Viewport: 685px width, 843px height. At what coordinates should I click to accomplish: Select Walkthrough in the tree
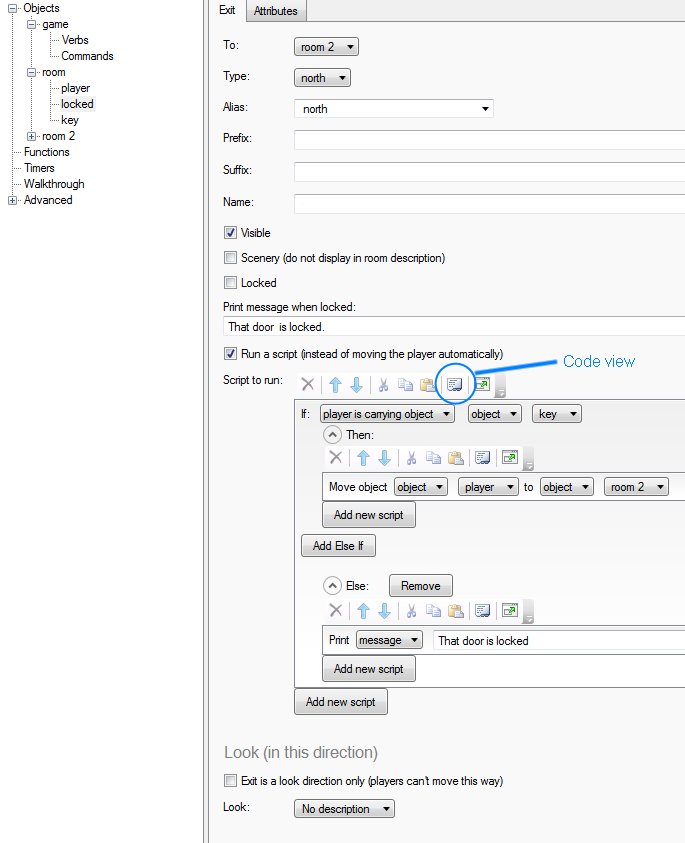tap(54, 184)
